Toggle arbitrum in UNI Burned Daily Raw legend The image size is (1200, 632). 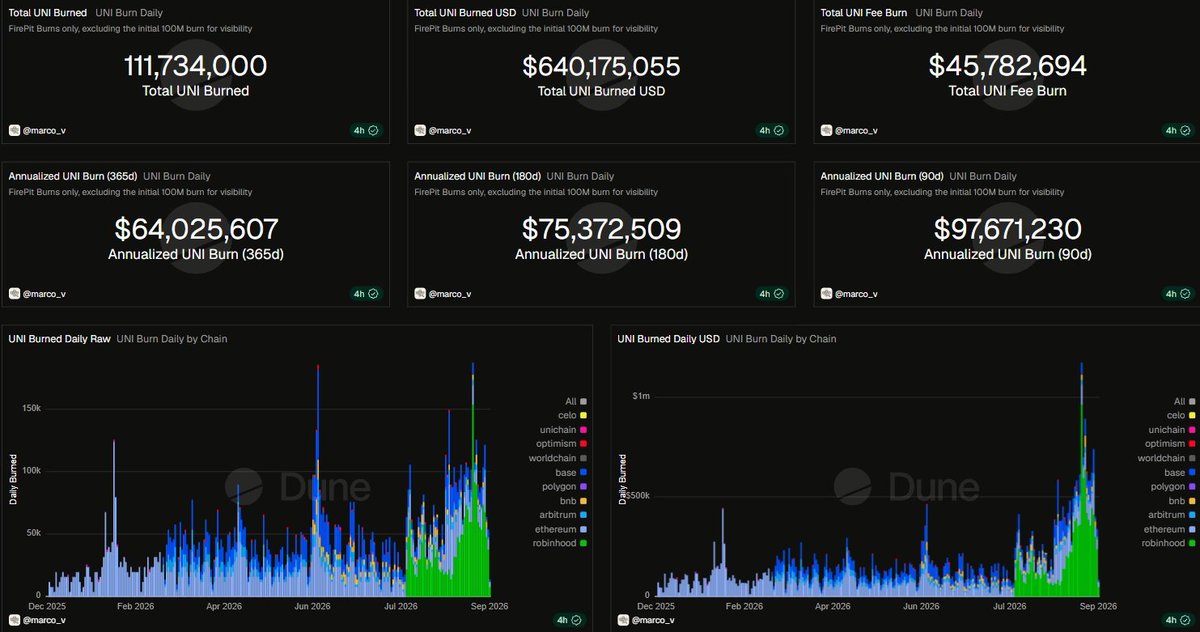(x=562, y=514)
